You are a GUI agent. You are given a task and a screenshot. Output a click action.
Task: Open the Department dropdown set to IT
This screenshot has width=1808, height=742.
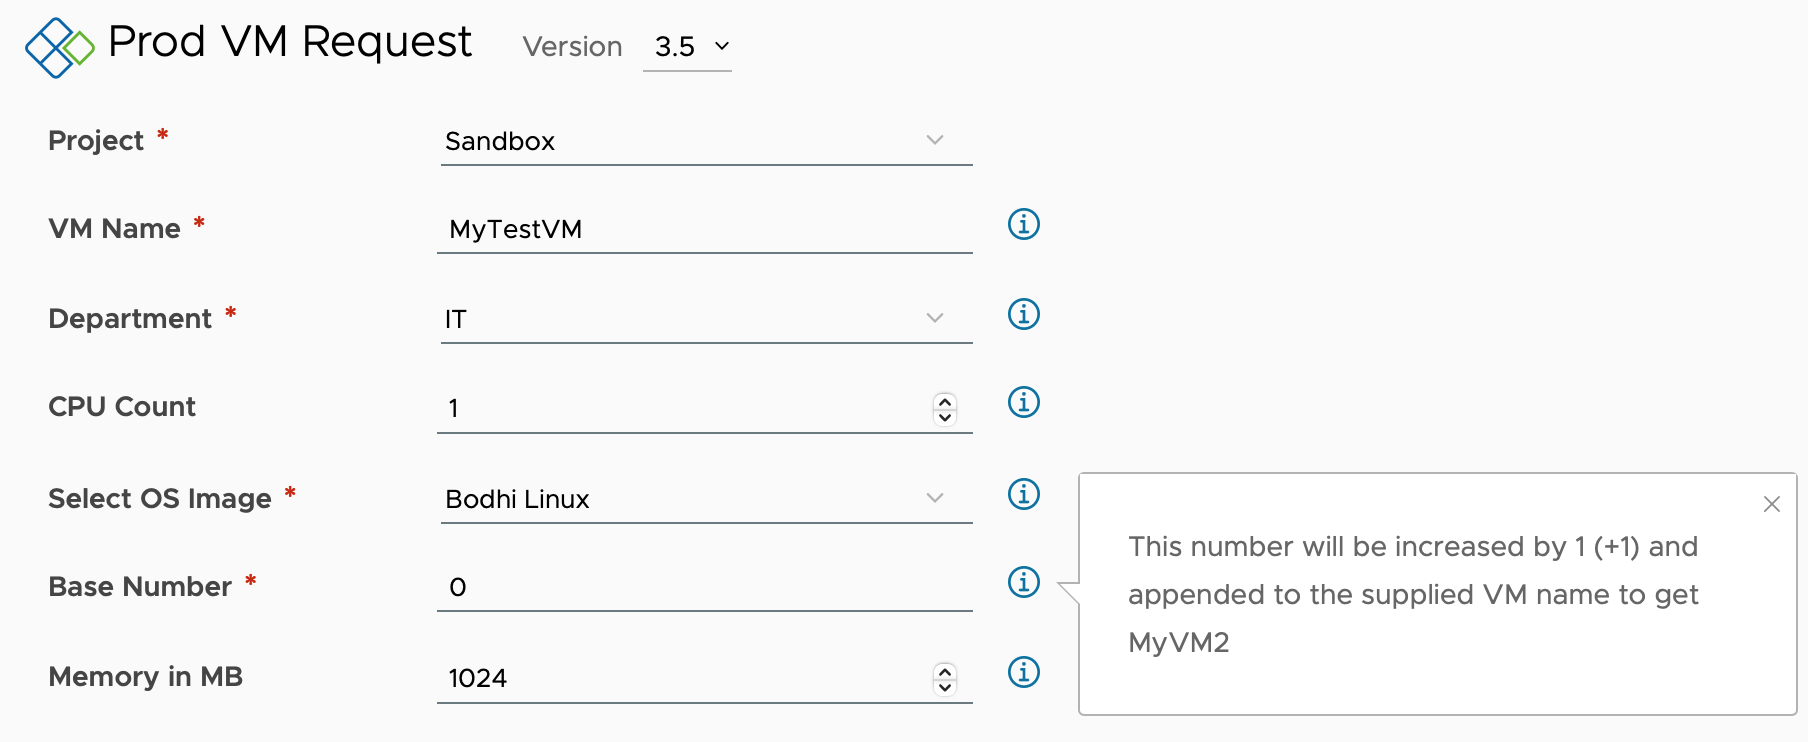(706, 319)
